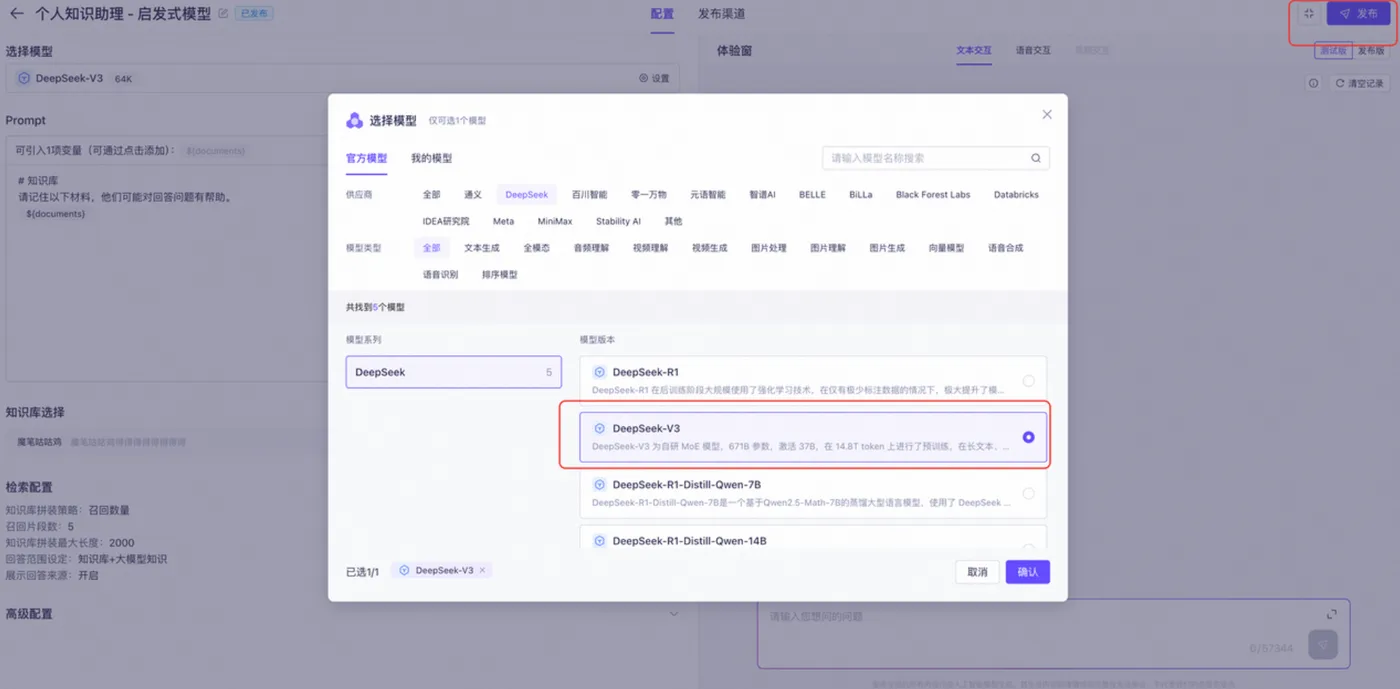
Task: Filter providers by Meta
Action: pos(503,221)
